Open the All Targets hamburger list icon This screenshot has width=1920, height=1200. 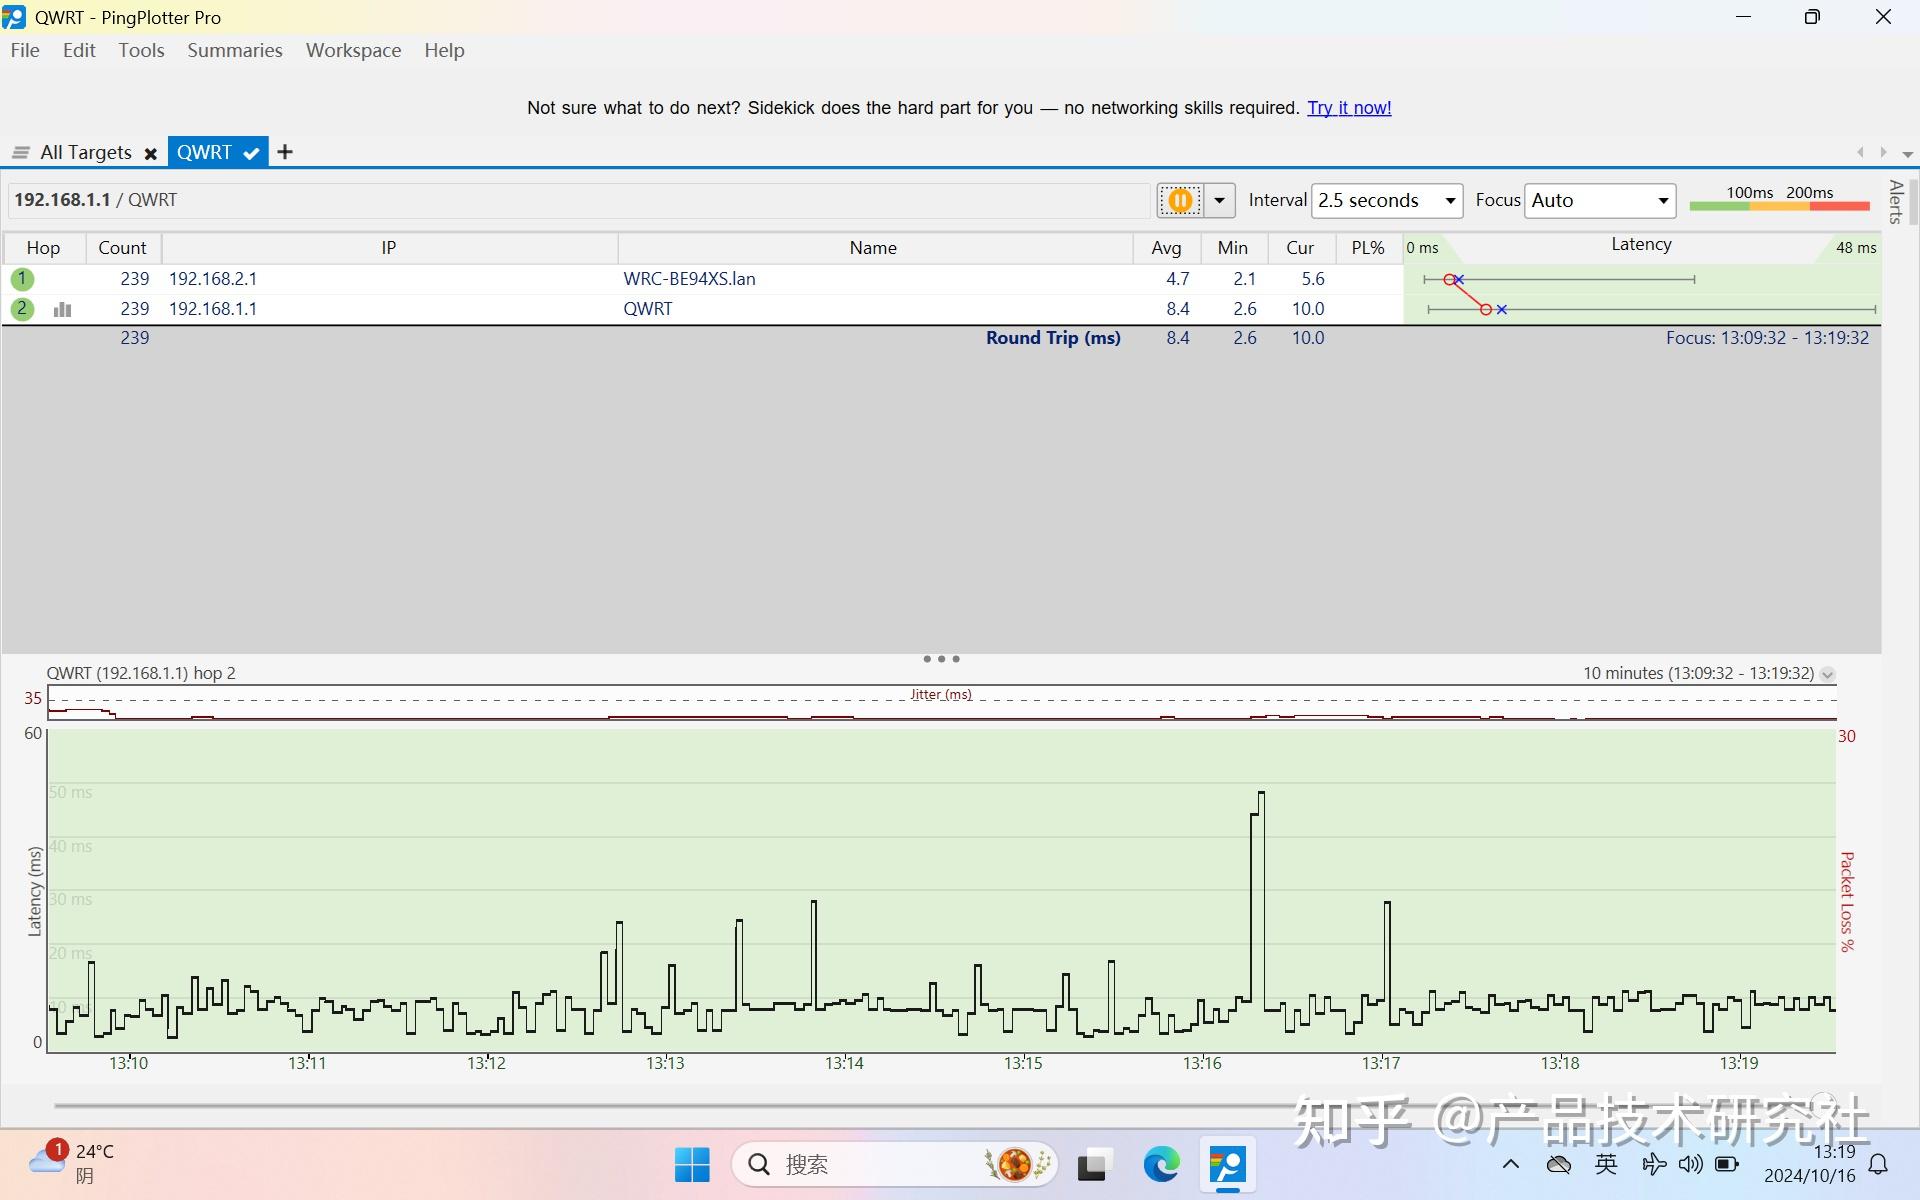point(20,152)
